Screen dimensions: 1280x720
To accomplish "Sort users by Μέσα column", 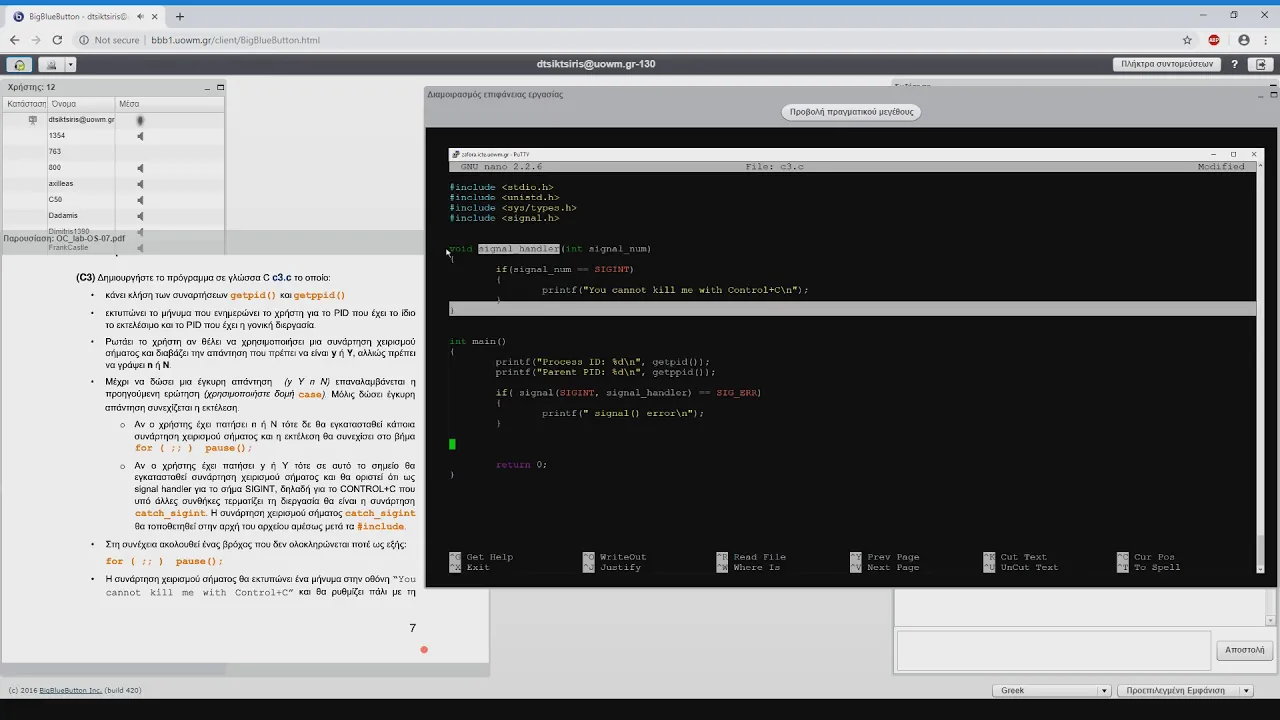I will 170,104.
